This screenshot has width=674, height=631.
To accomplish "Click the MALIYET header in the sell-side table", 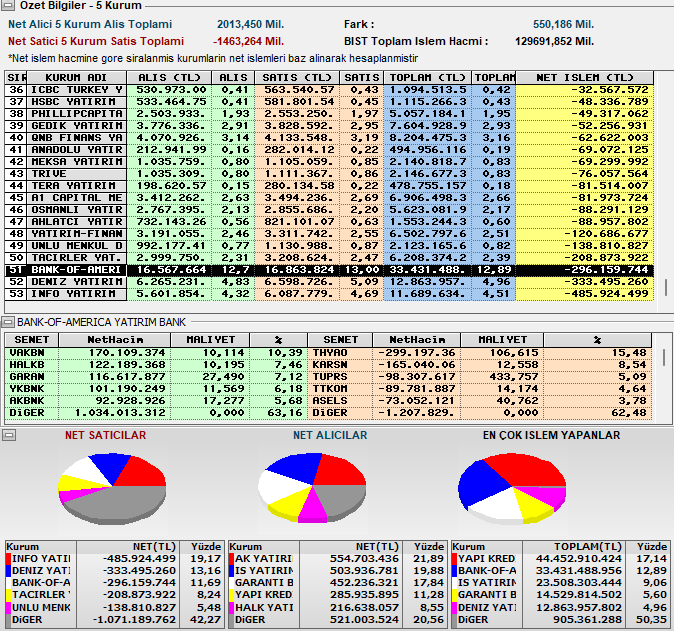I will point(502,340).
